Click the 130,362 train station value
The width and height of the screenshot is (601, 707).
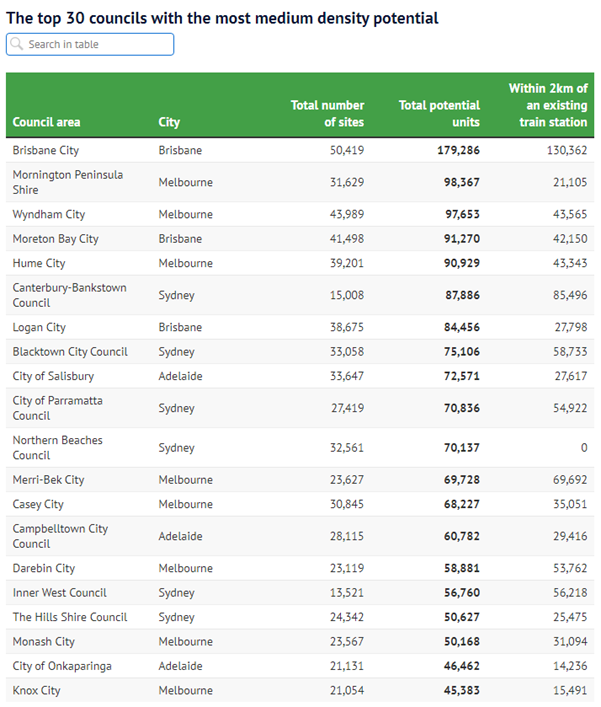[x=567, y=150]
